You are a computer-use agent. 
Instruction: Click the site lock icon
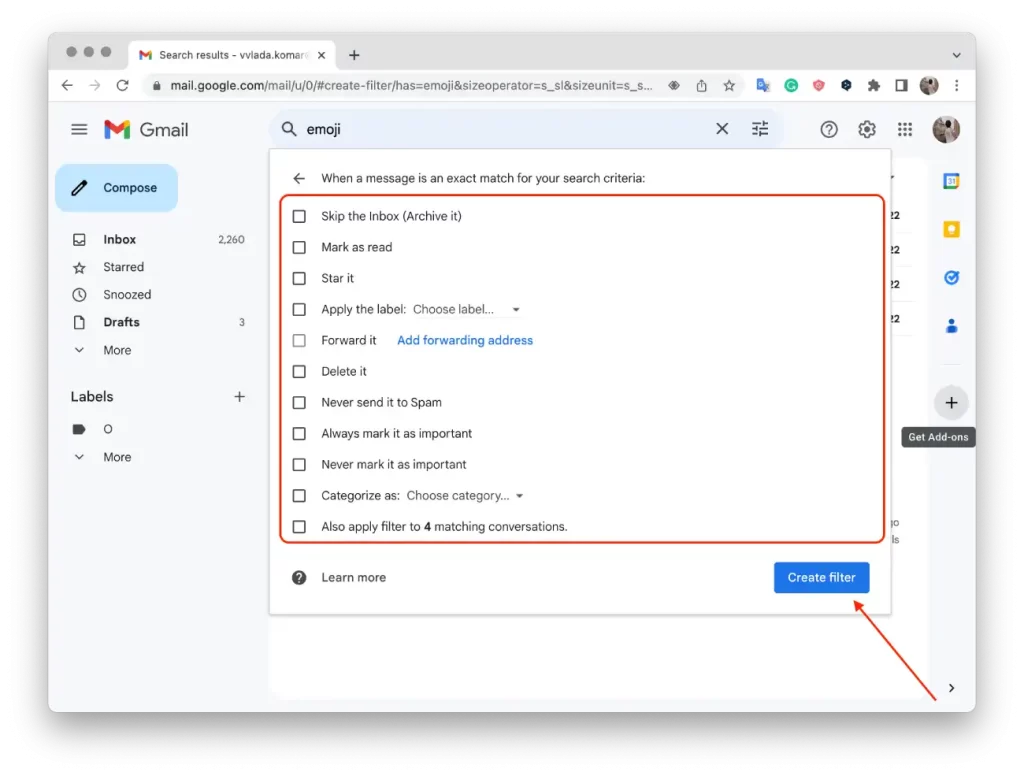click(x=156, y=86)
